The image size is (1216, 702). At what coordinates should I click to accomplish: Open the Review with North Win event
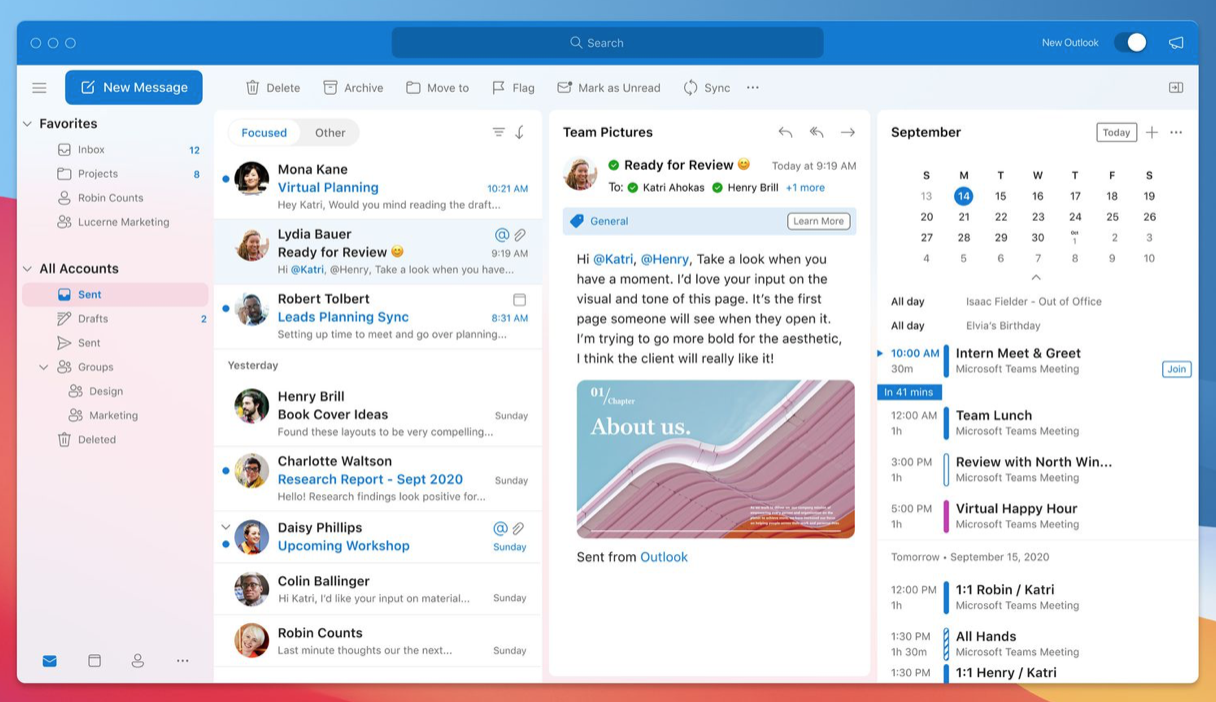coord(1036,469)
